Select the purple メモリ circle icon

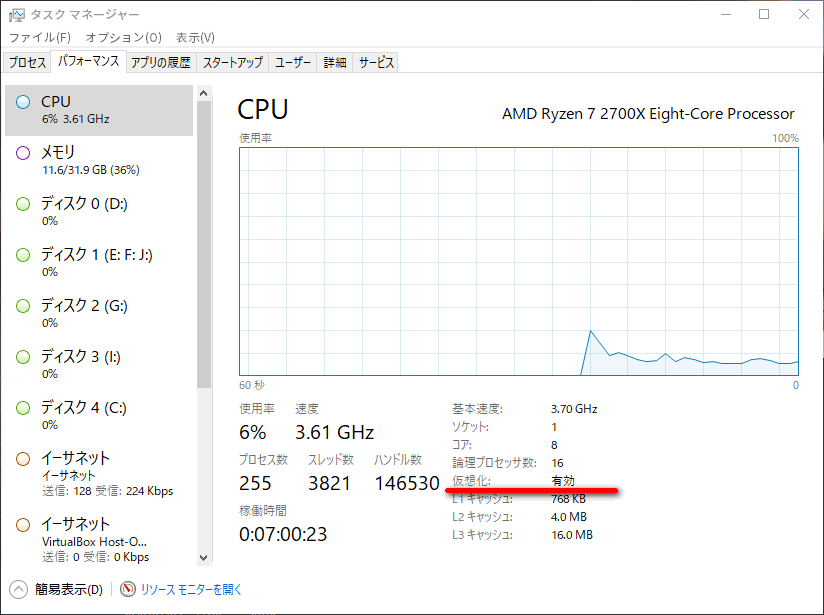click(x=23, y=153)
